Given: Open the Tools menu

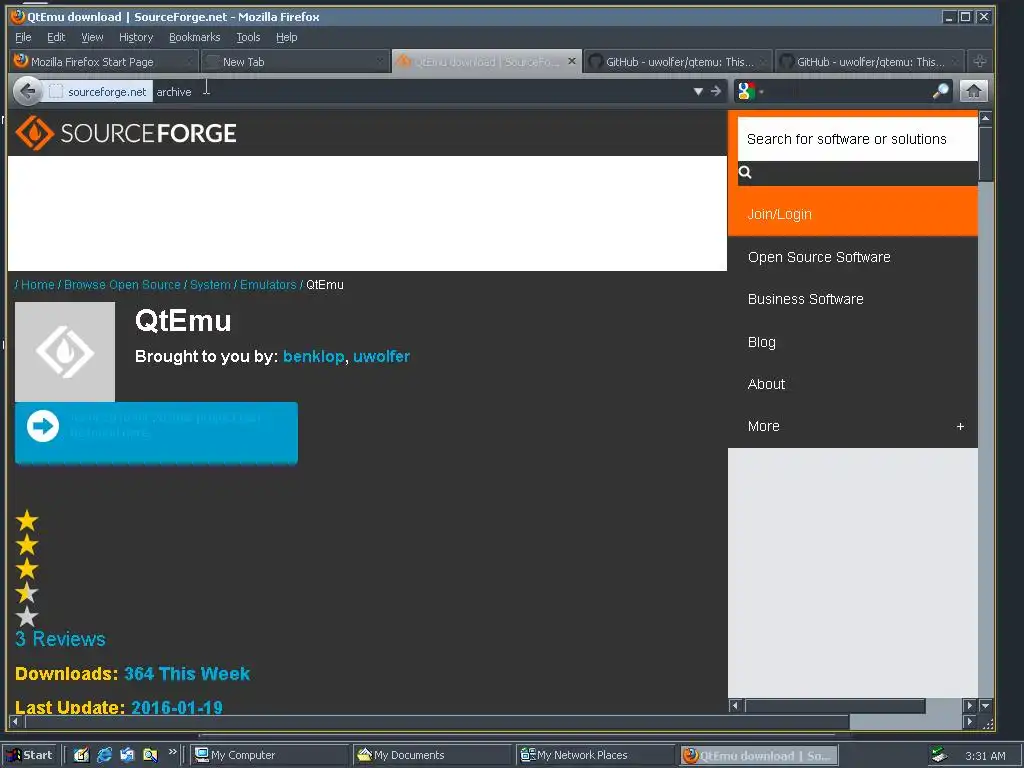Looking at the screenshot, I should (x=248, y=37).
